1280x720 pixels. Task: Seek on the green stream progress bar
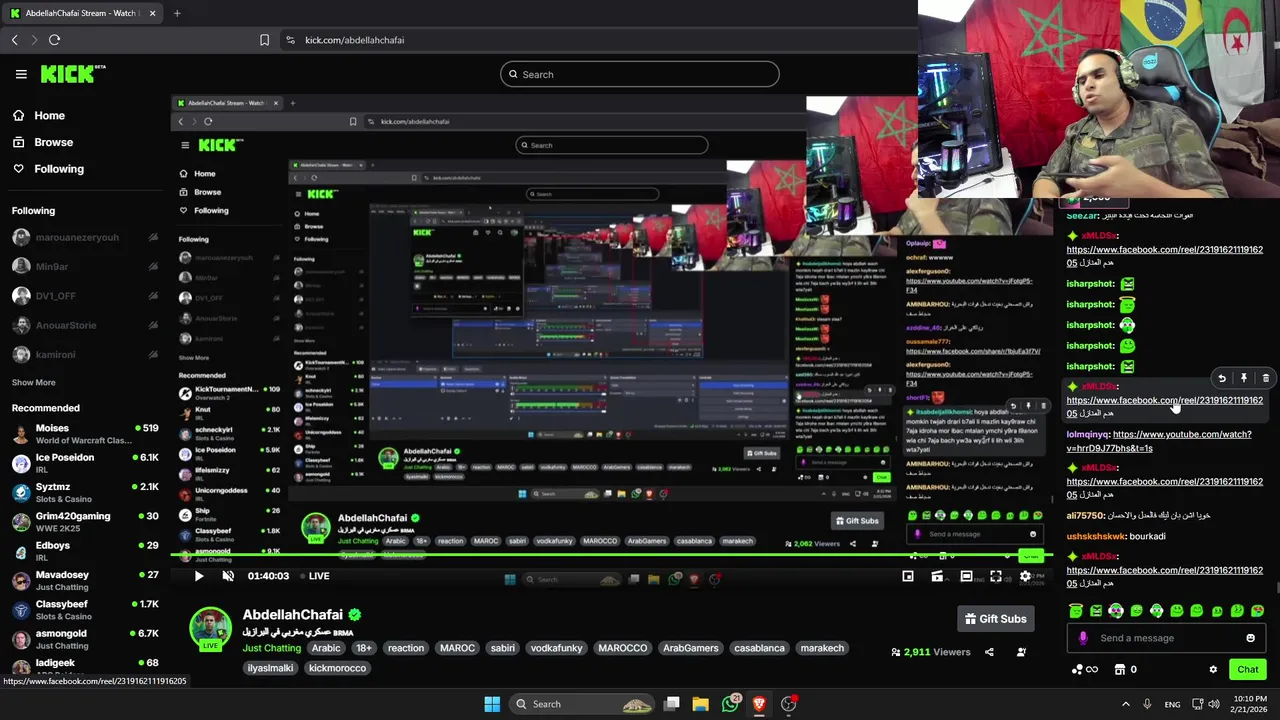(x=610, y=555)
